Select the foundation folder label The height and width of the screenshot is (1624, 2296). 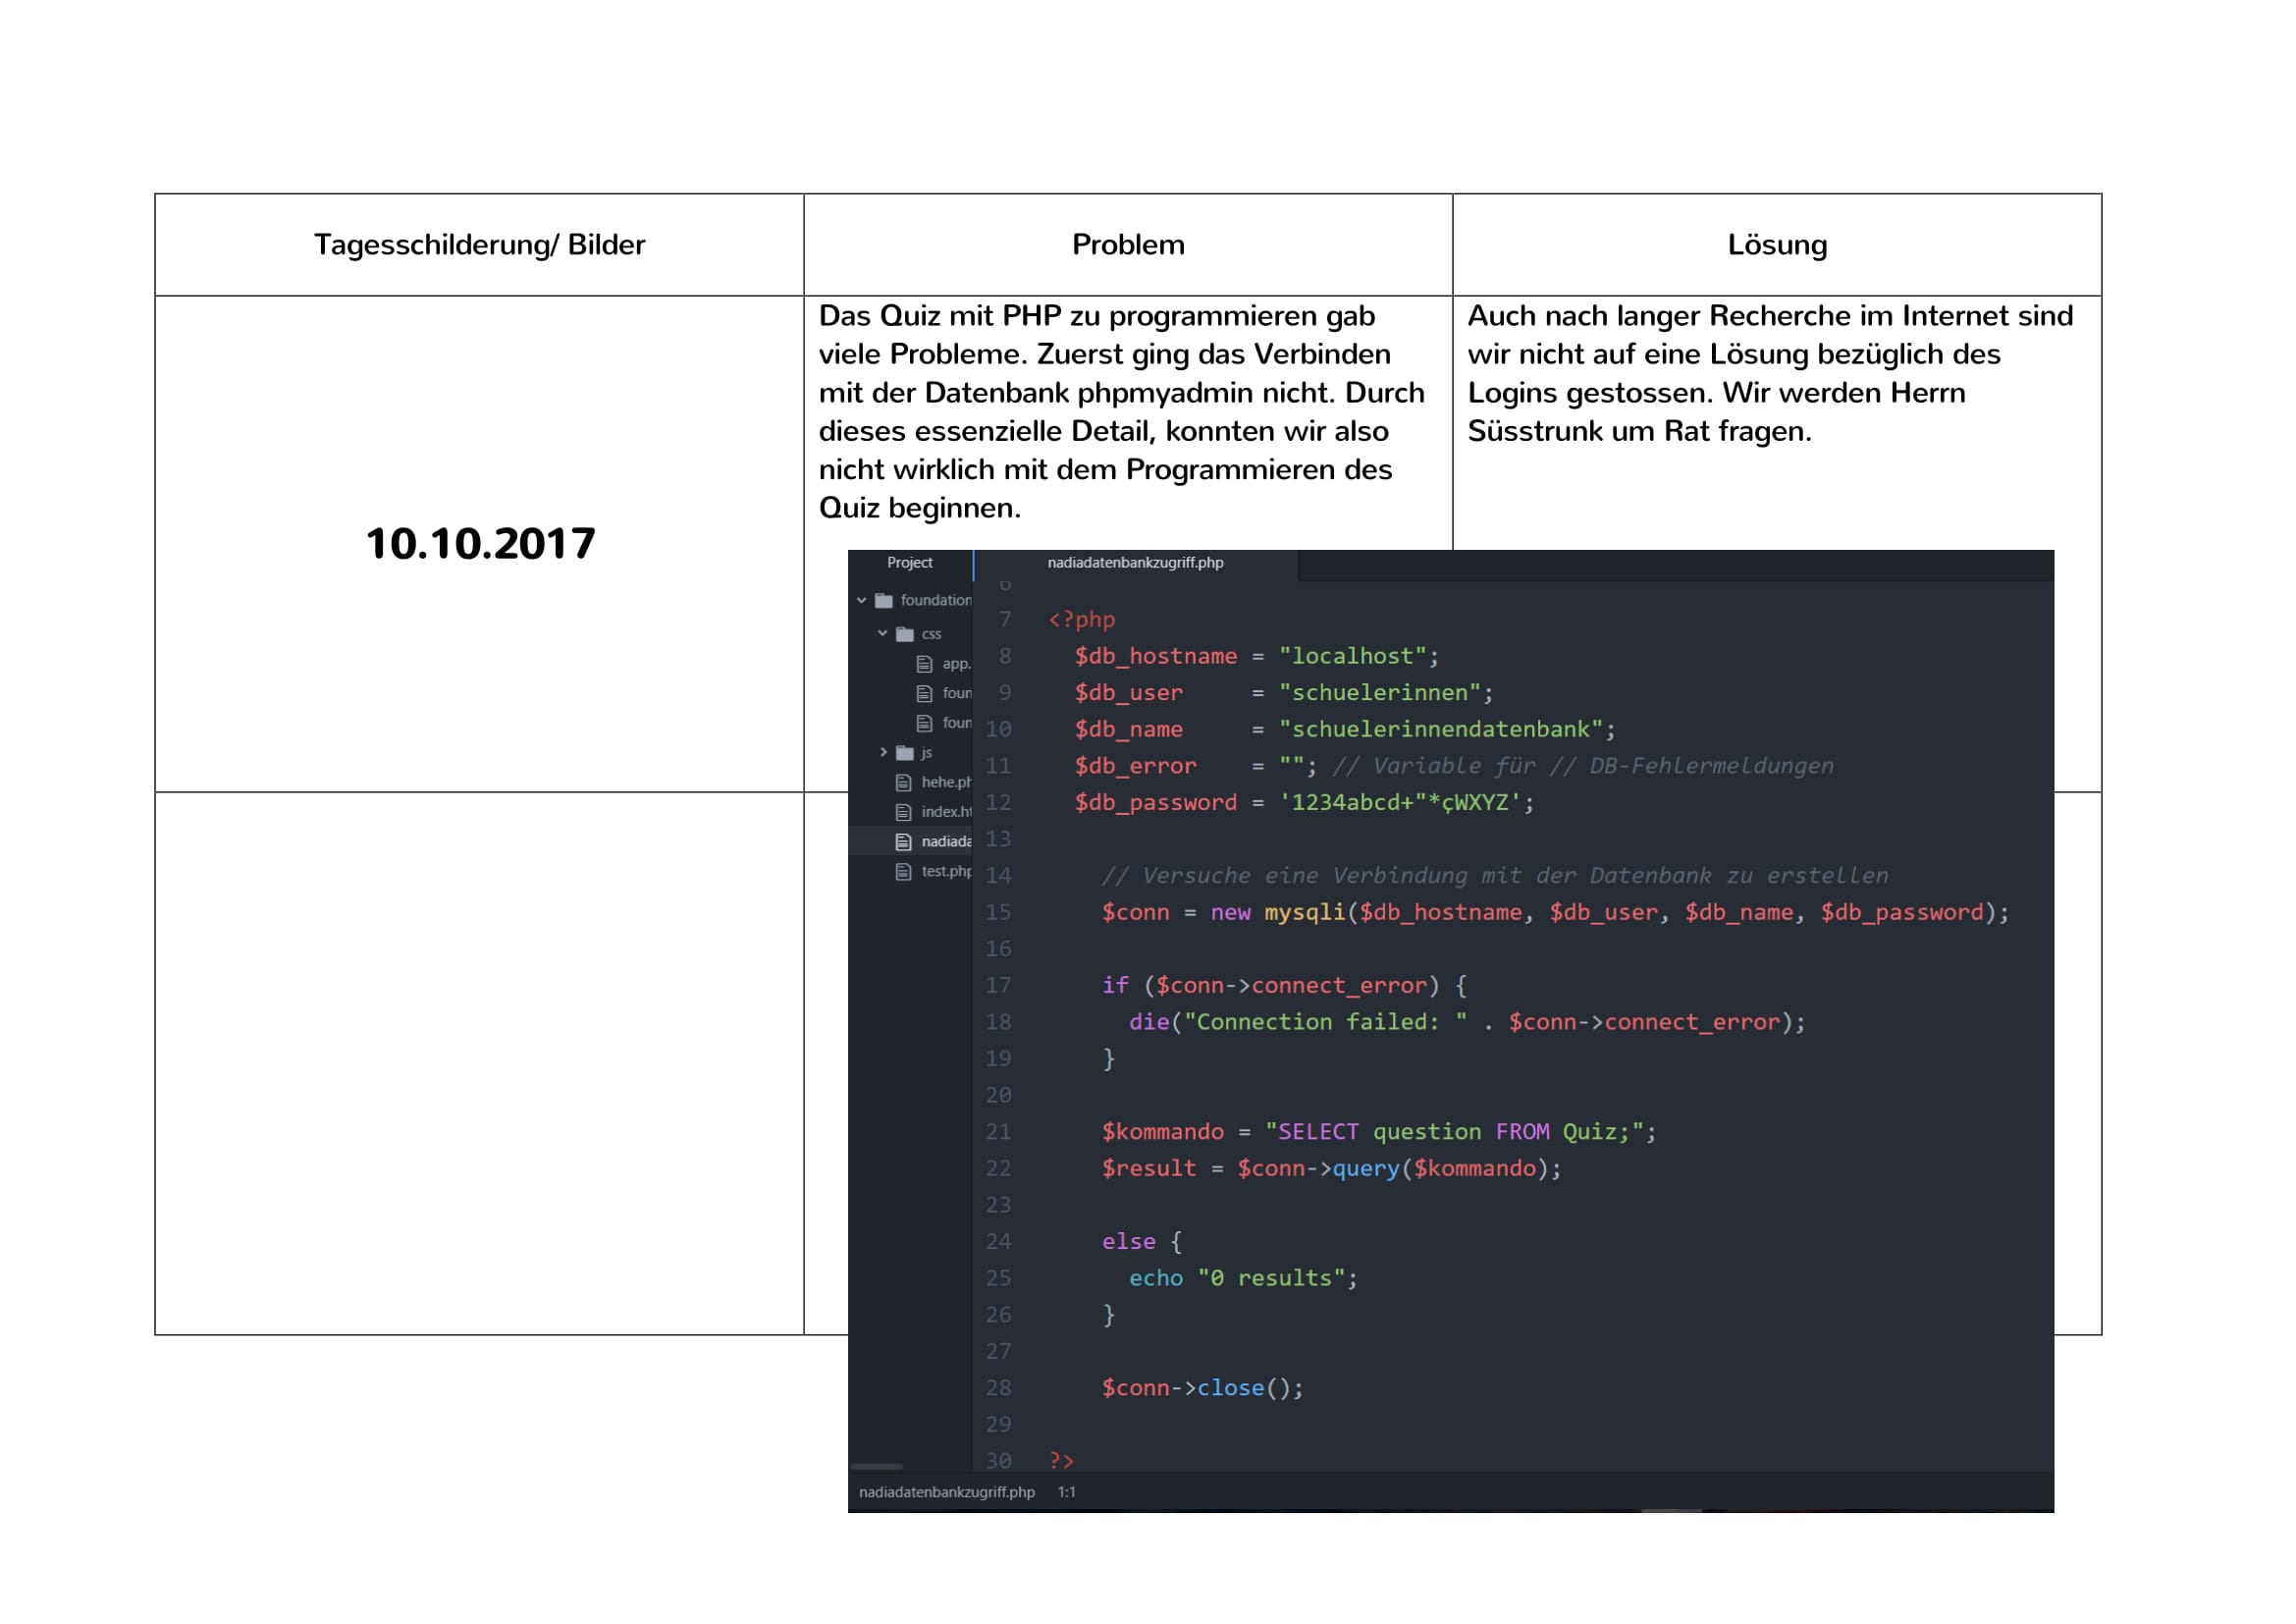pyautogui.click(x=935, y=600)
